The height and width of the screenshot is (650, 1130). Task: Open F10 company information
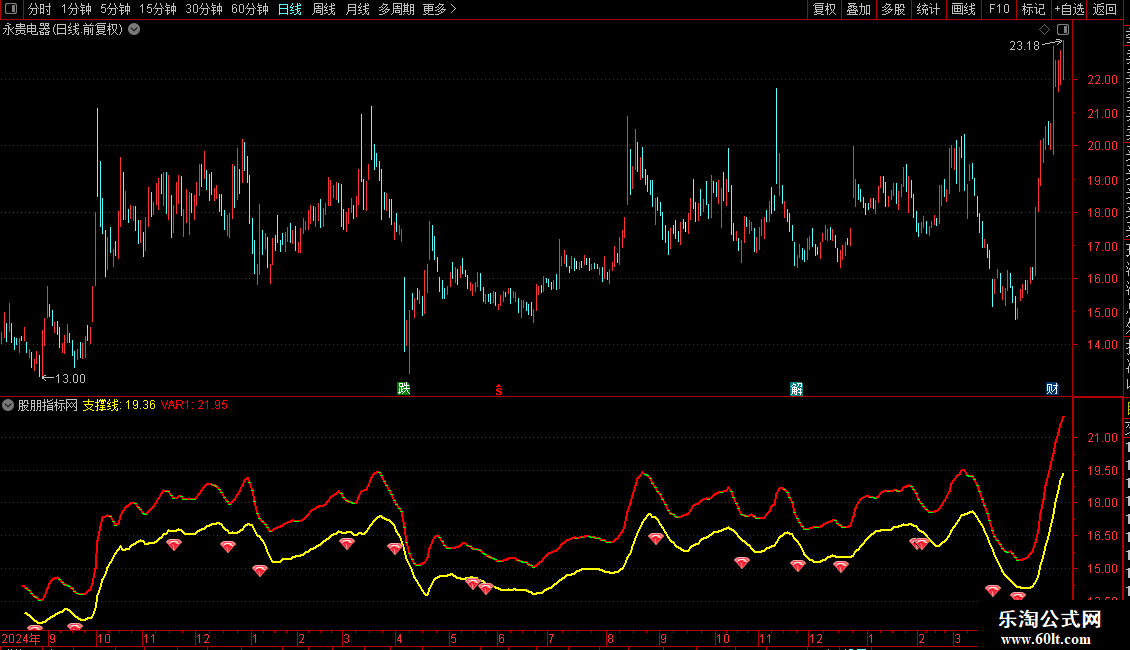[999, 9]
